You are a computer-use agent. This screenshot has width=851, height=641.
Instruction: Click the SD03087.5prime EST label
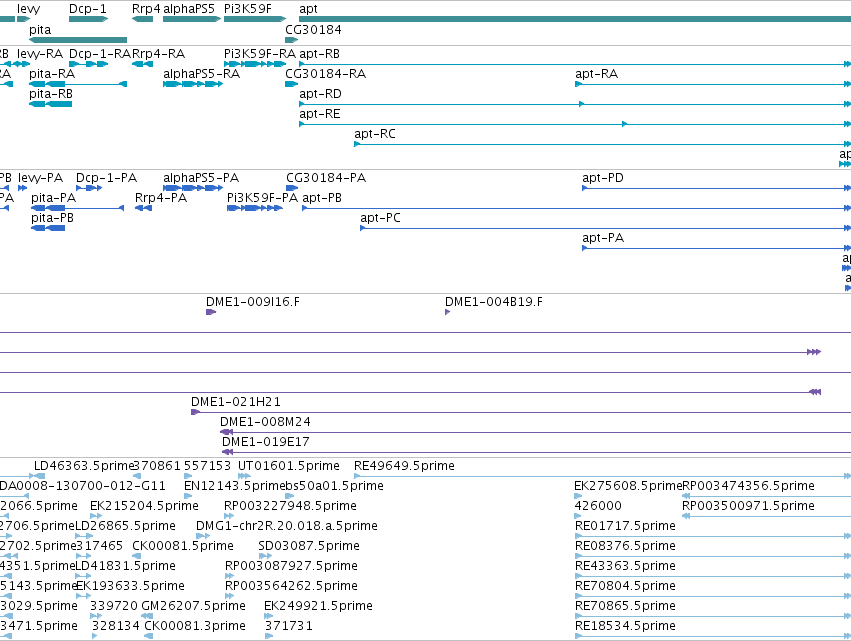[x=309, y=546]
